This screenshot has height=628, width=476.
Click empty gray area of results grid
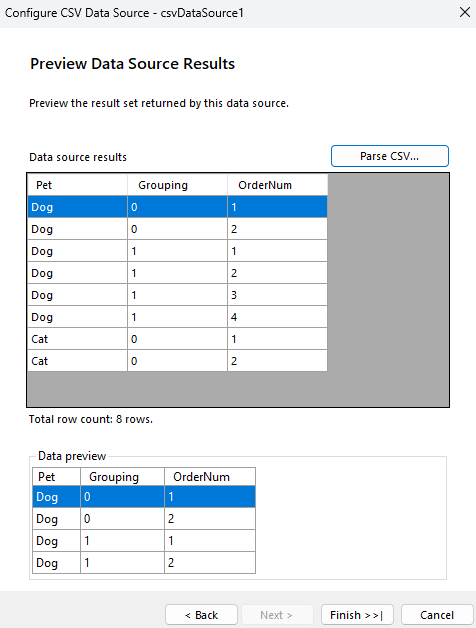point(388,280)
